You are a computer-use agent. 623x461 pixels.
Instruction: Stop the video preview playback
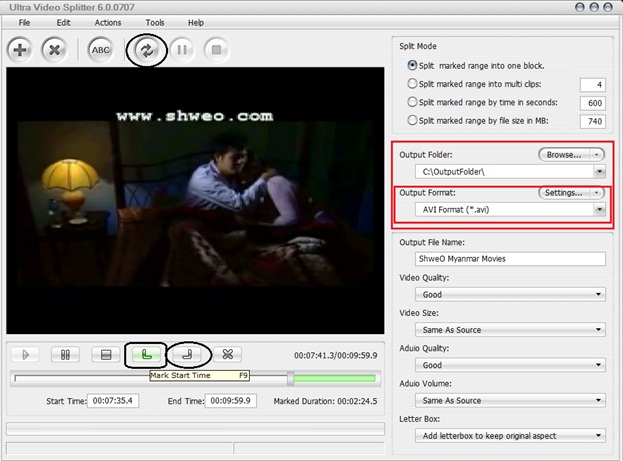tap(106, 354)
